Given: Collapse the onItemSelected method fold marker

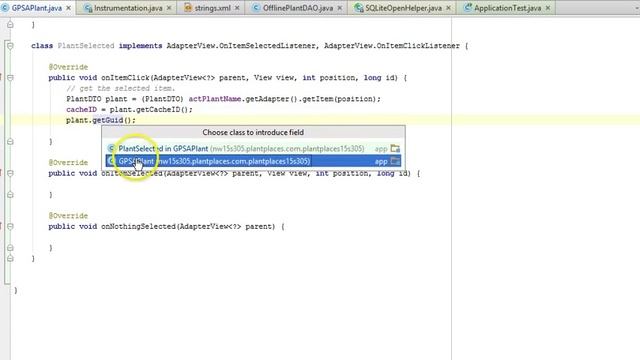Looking at the screenshot, I should 10,173.
